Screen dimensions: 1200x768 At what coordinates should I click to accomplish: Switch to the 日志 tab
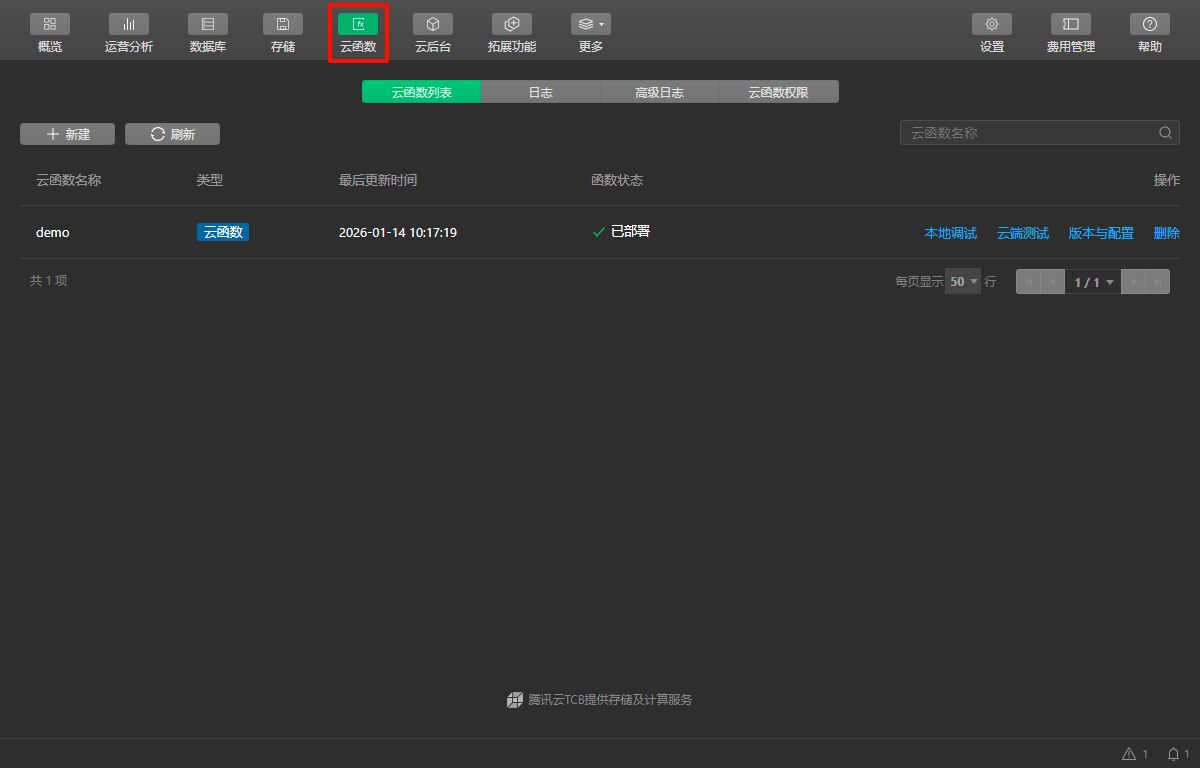click(540, 92)
